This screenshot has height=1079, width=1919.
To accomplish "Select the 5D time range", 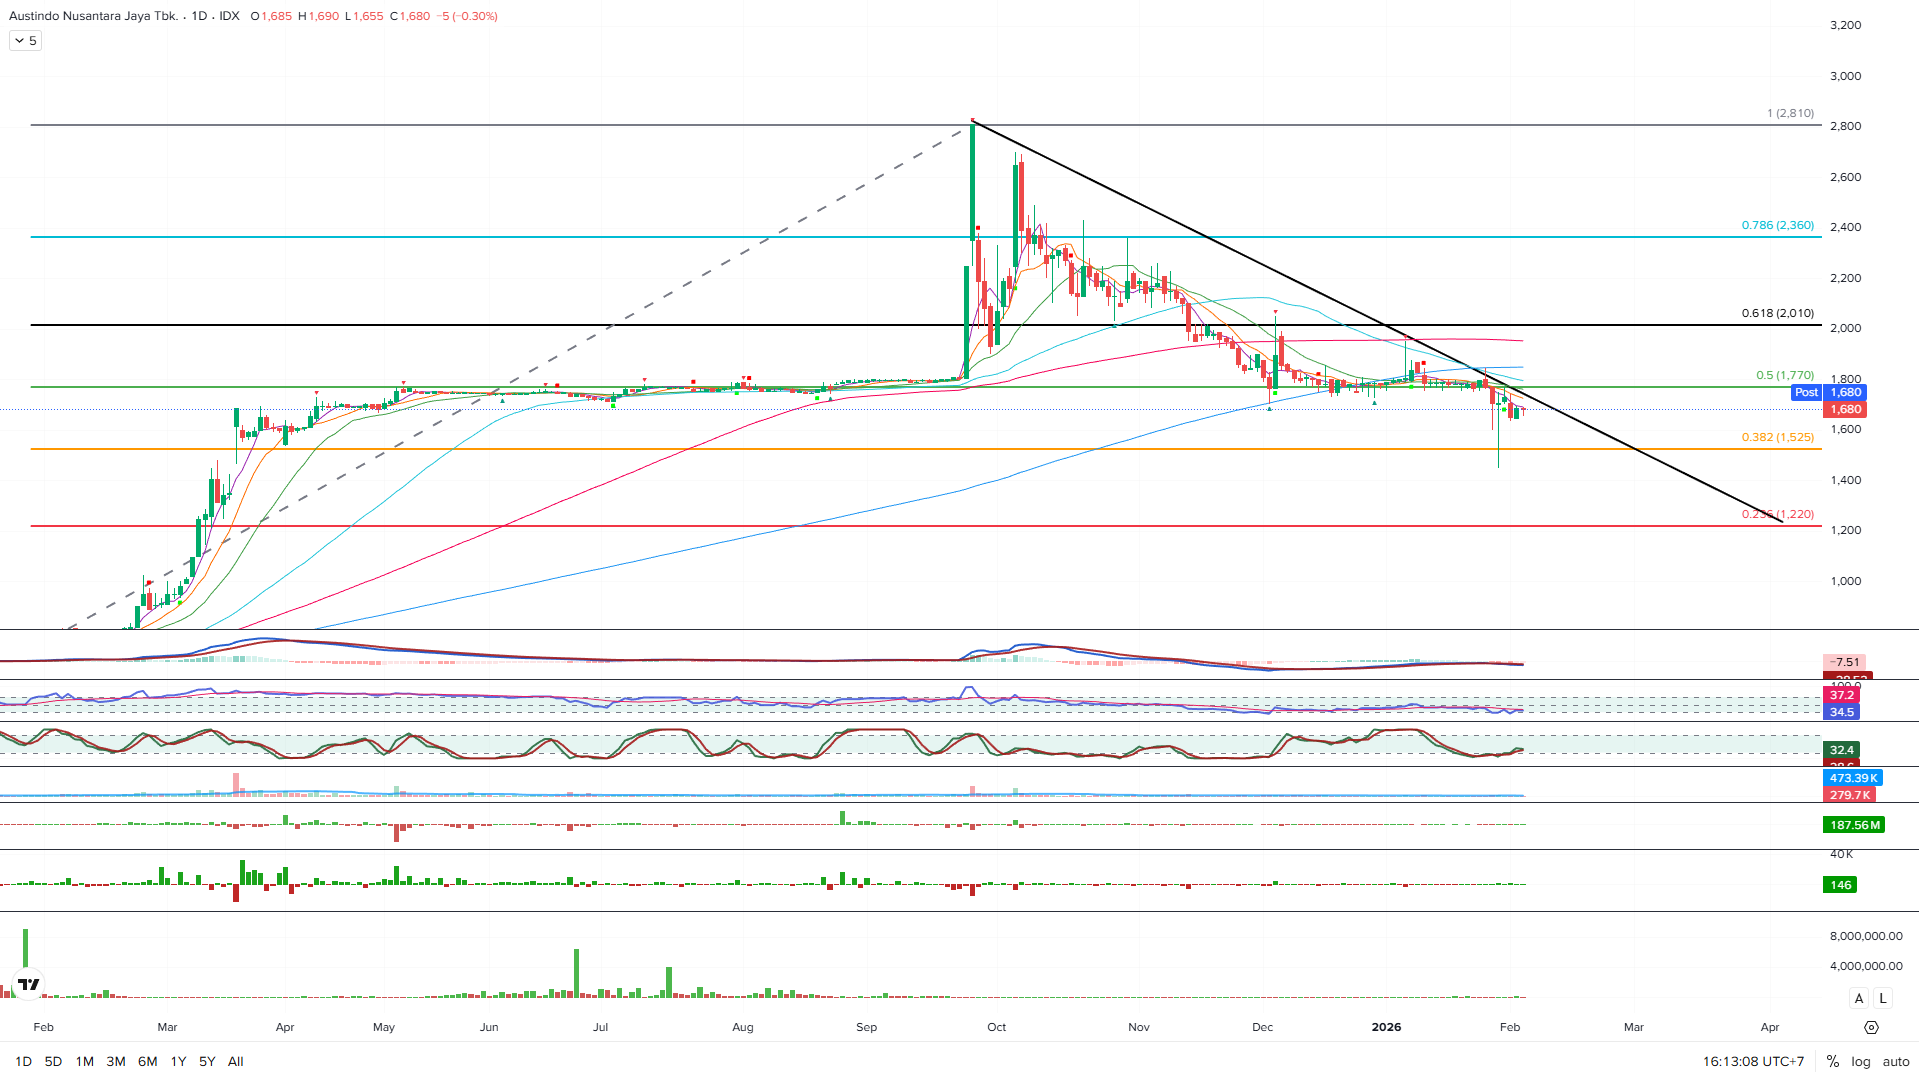I will pos(53,1062).
